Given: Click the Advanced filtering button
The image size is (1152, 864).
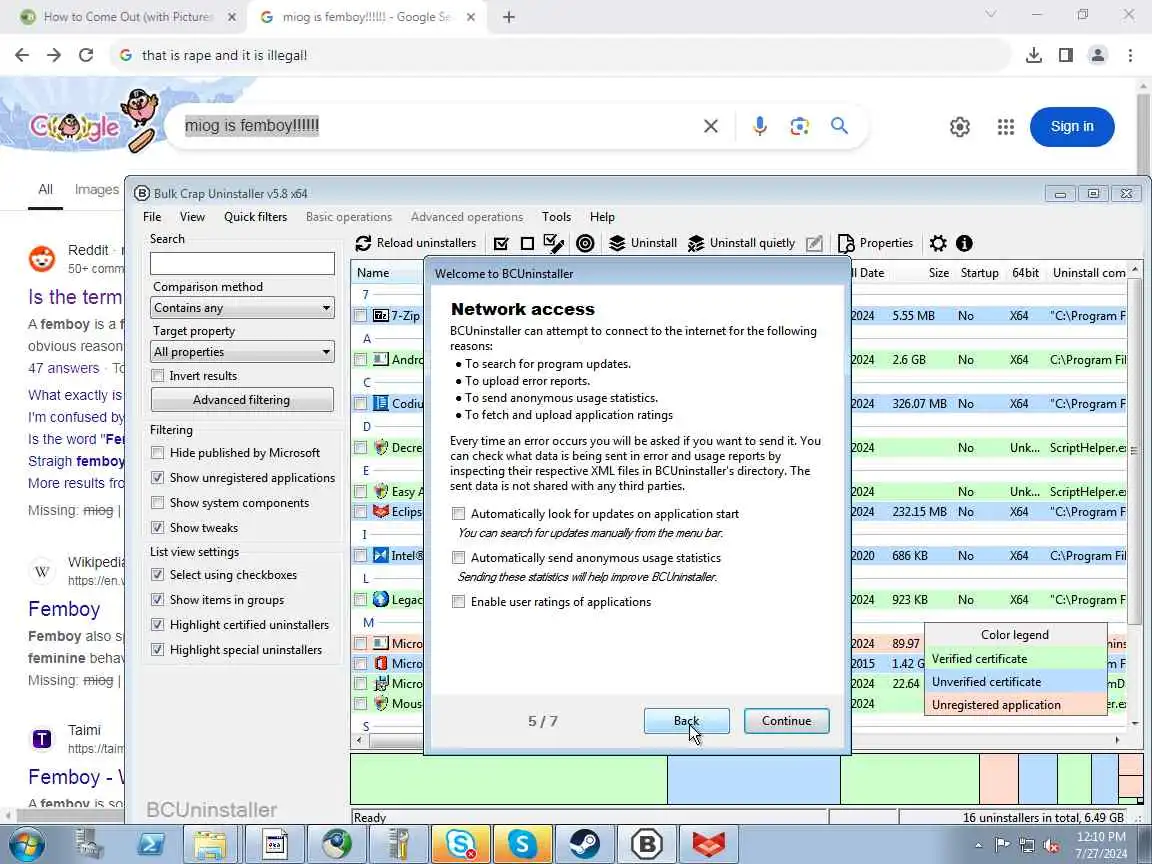Looking at the screenshot, I should pyautogui.click(x=242, y=400).
